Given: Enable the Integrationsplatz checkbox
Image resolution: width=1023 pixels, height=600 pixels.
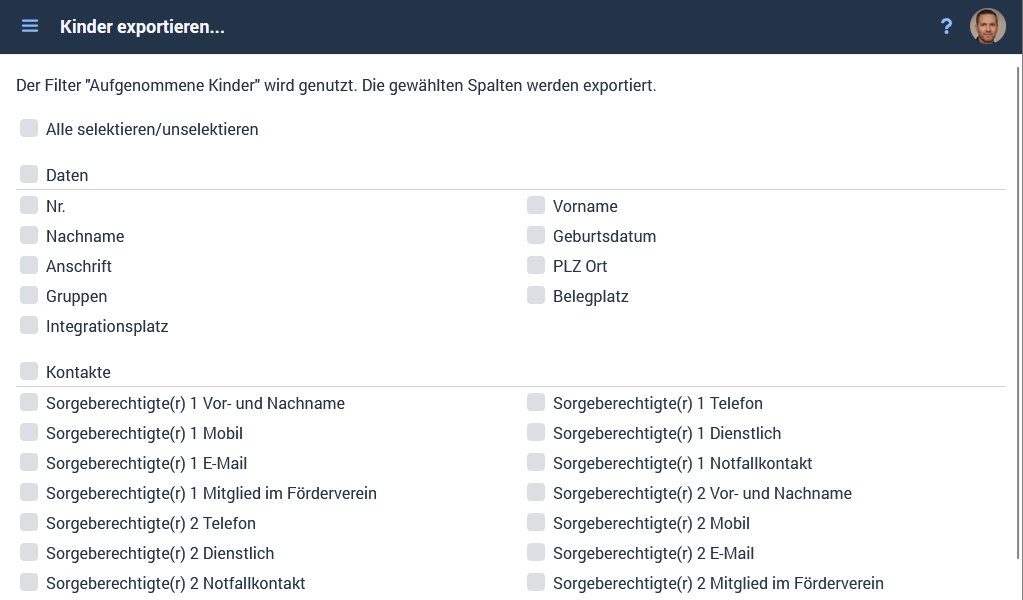Looking at the screenshot, I should pos(29,325).
